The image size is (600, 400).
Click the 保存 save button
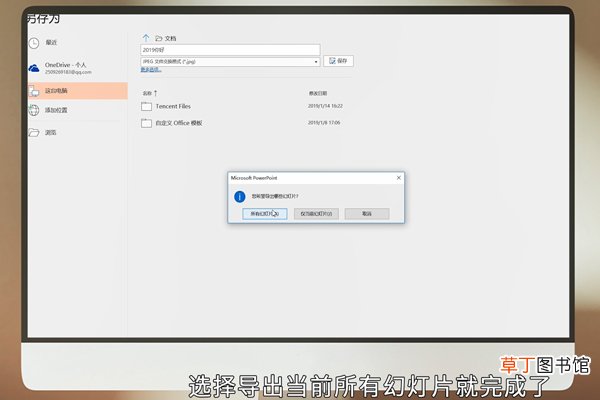point(338,61)
